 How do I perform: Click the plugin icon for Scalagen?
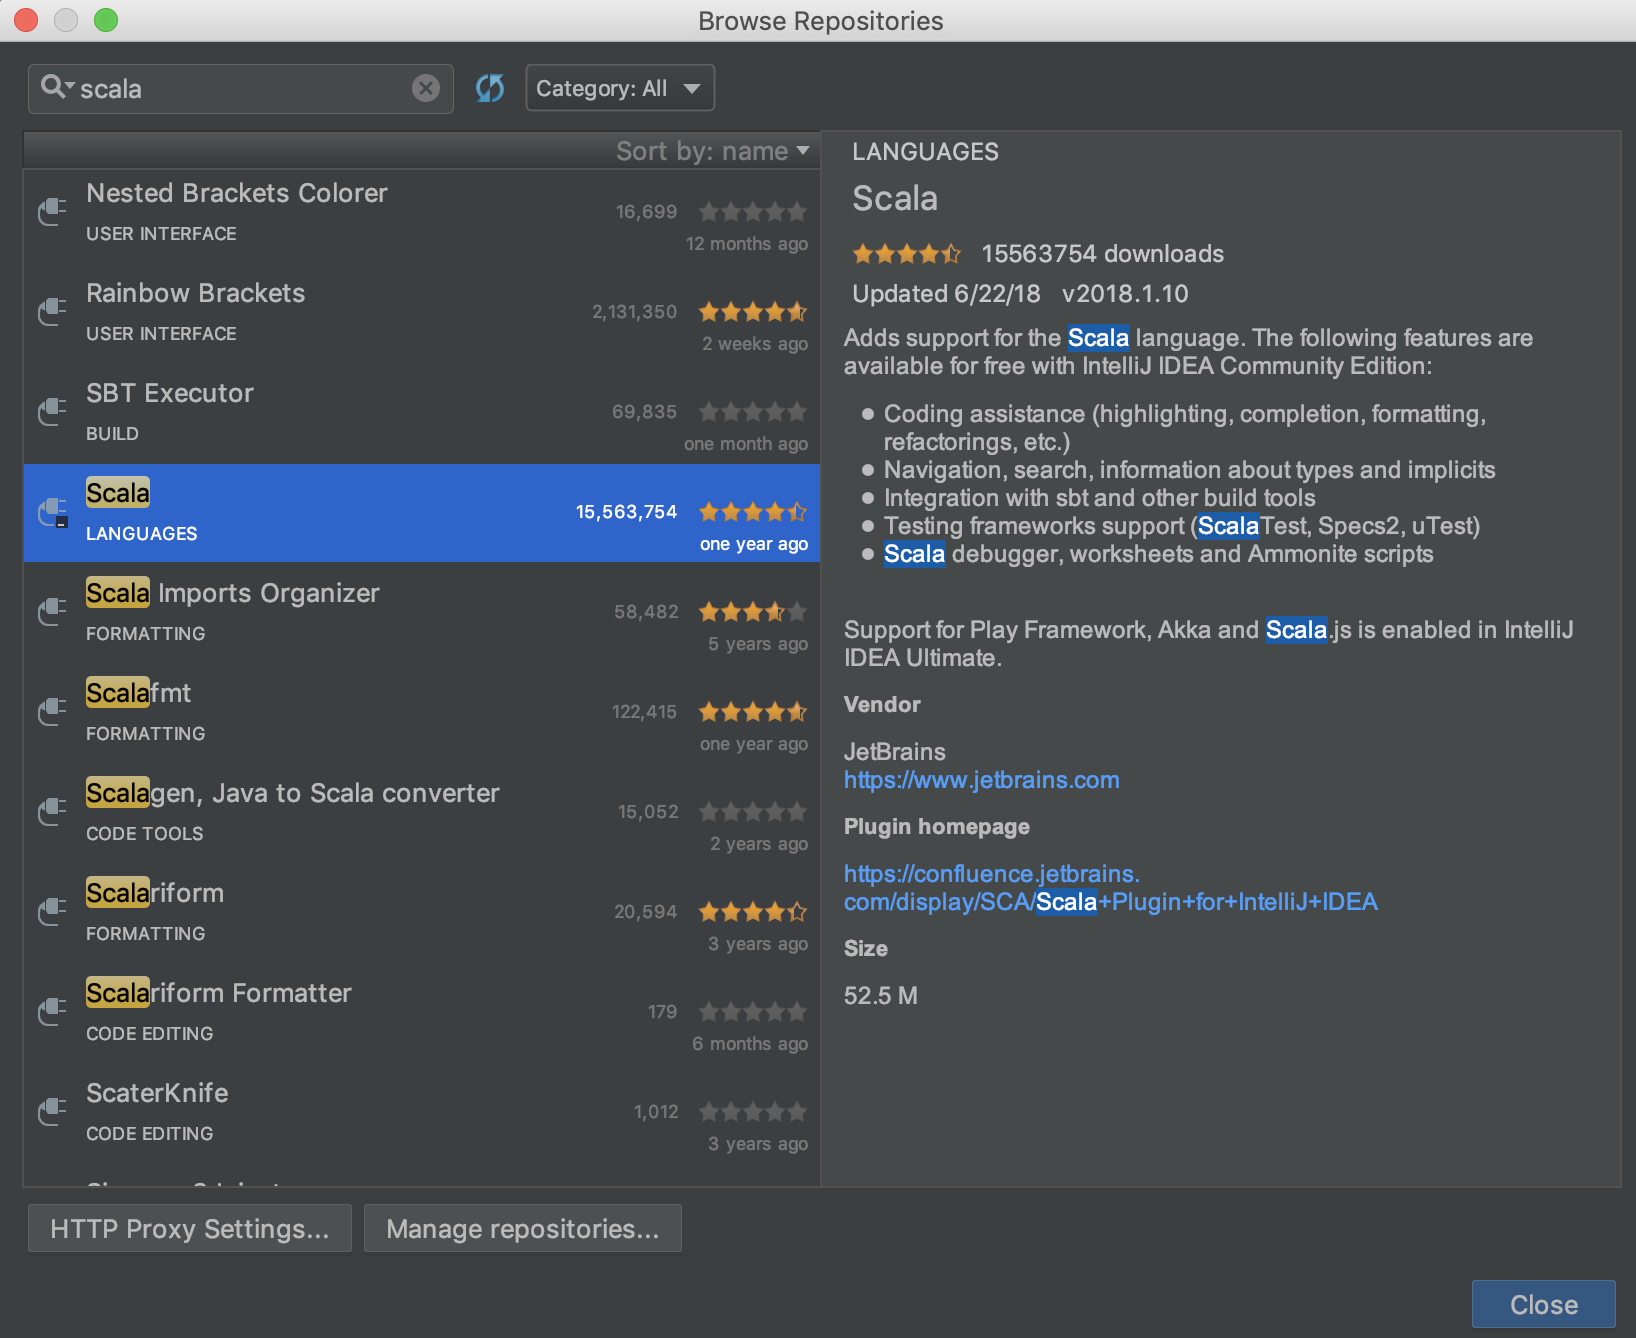52,811
